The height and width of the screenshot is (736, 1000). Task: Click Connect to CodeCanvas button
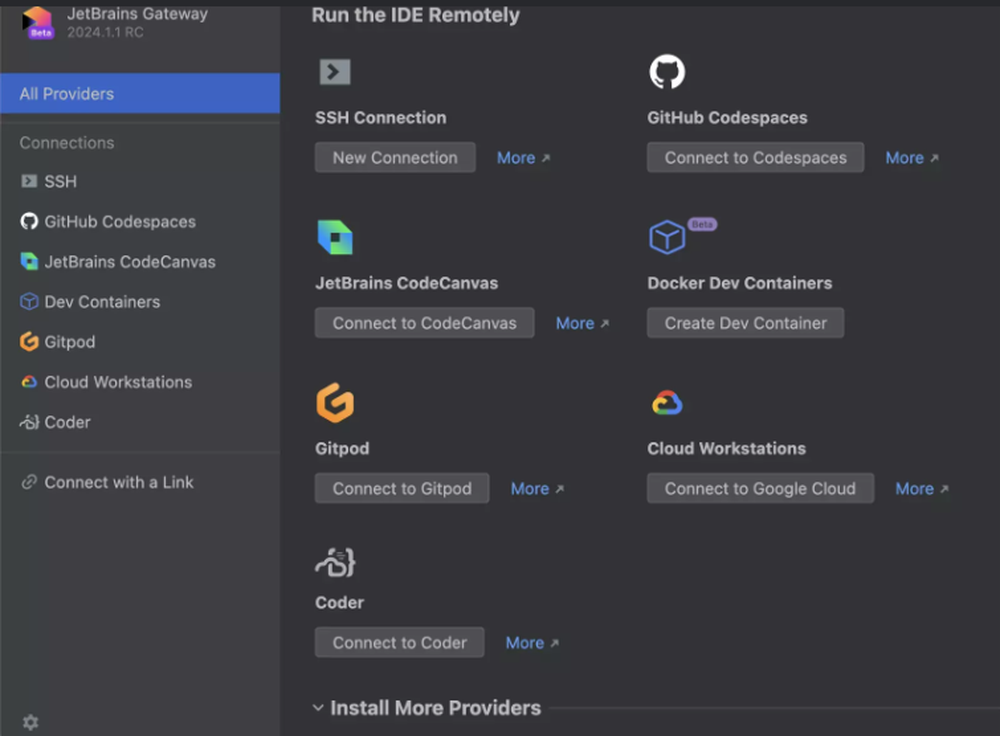point(424,323)
